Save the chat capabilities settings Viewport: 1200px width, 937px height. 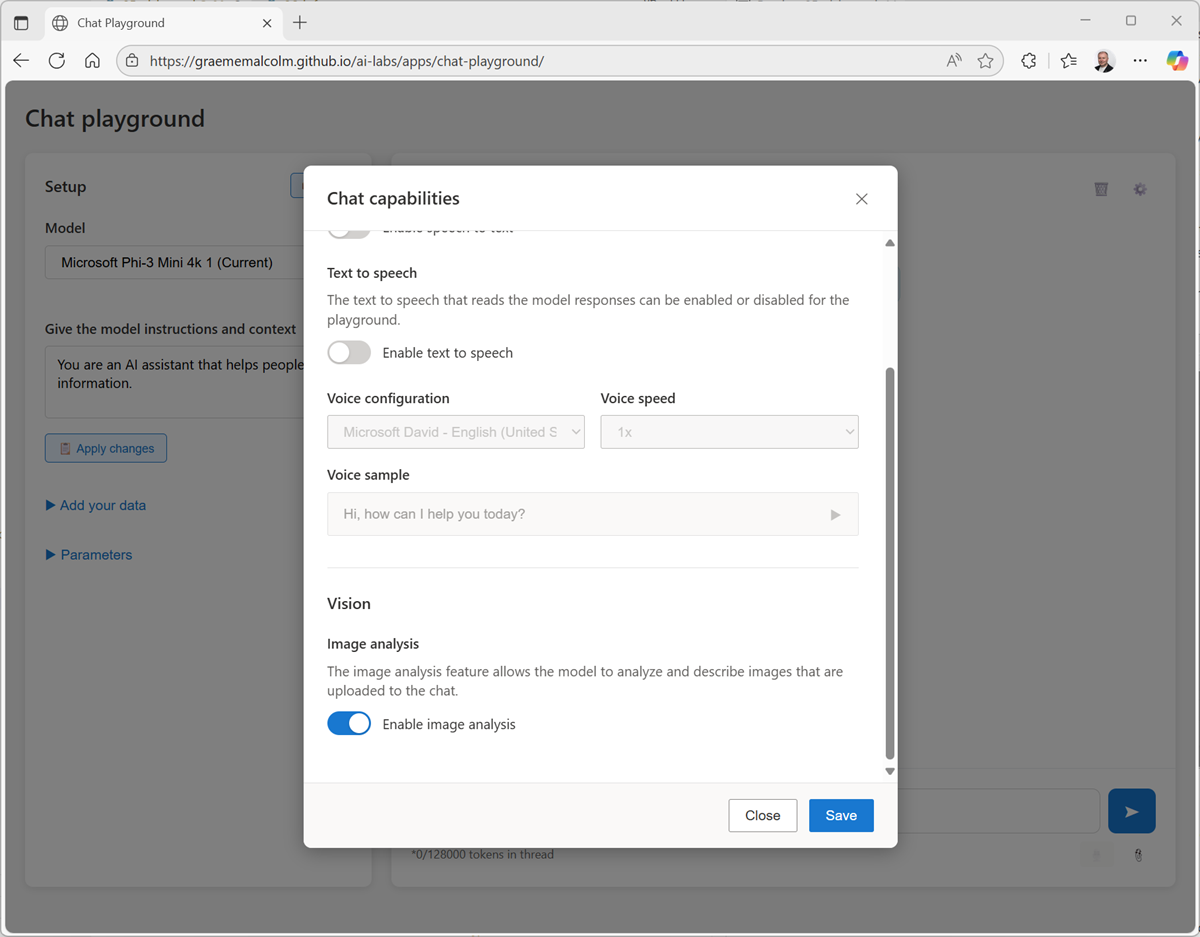tap(841, 815)
